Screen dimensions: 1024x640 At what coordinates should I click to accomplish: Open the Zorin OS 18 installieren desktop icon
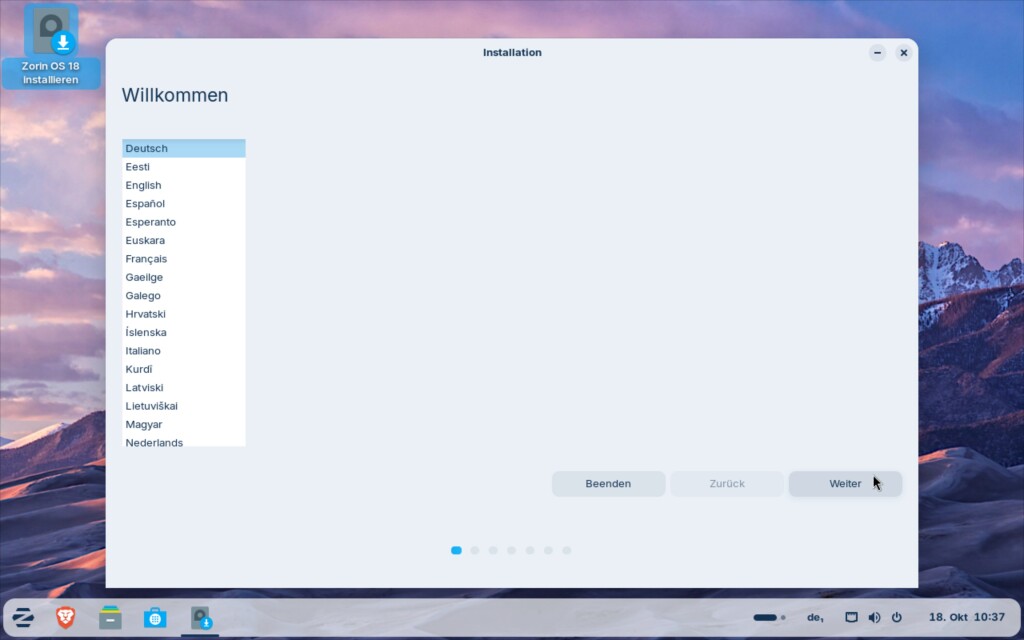click(x=51, y=47)
